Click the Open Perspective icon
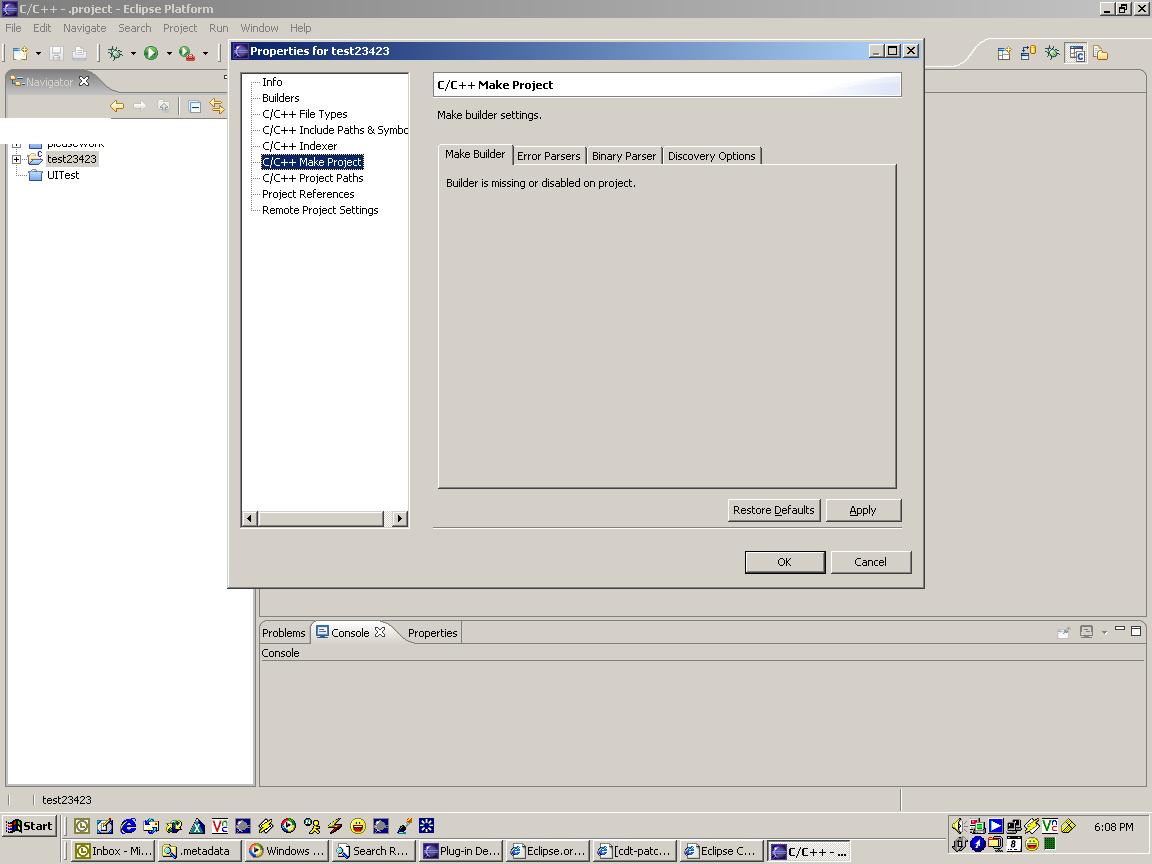This screenshot has width=1152, height=864. (x=1004, y=53)
